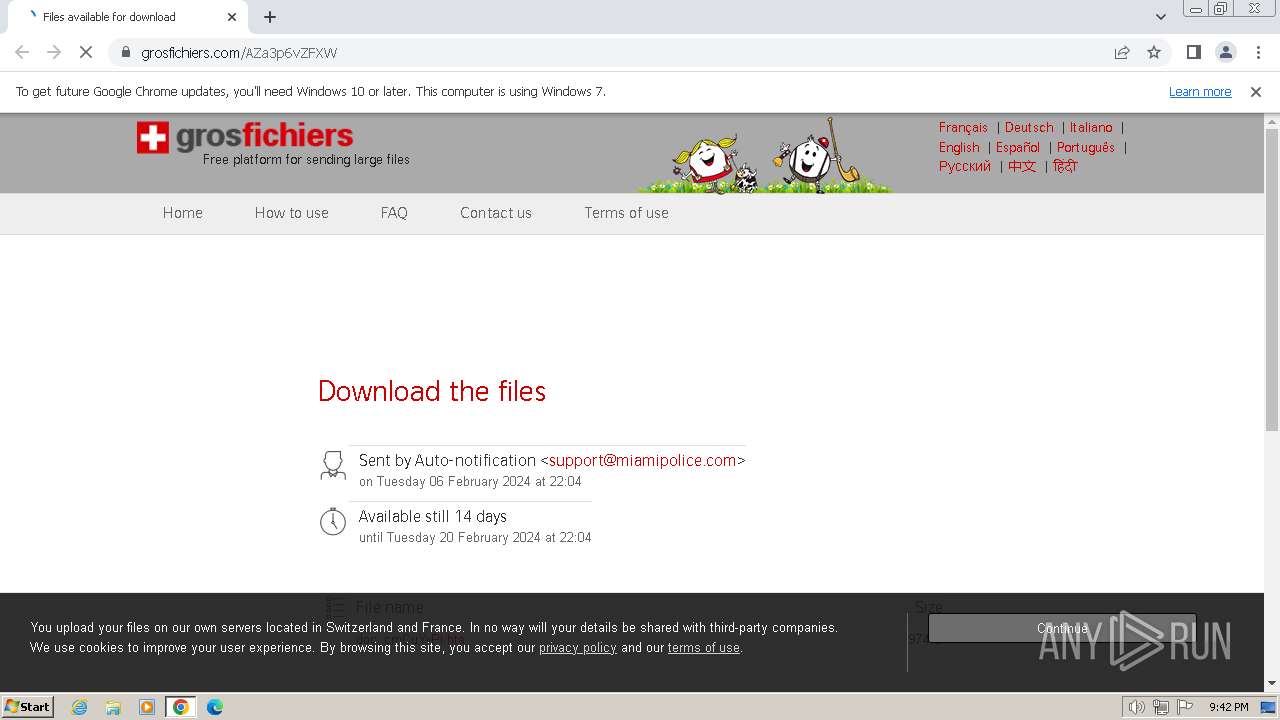Image resolution: width=1280 pixels, height=720 pixels.
Task: Switch language to Español
Action: pyautogui.click(x=1018, y=147)
